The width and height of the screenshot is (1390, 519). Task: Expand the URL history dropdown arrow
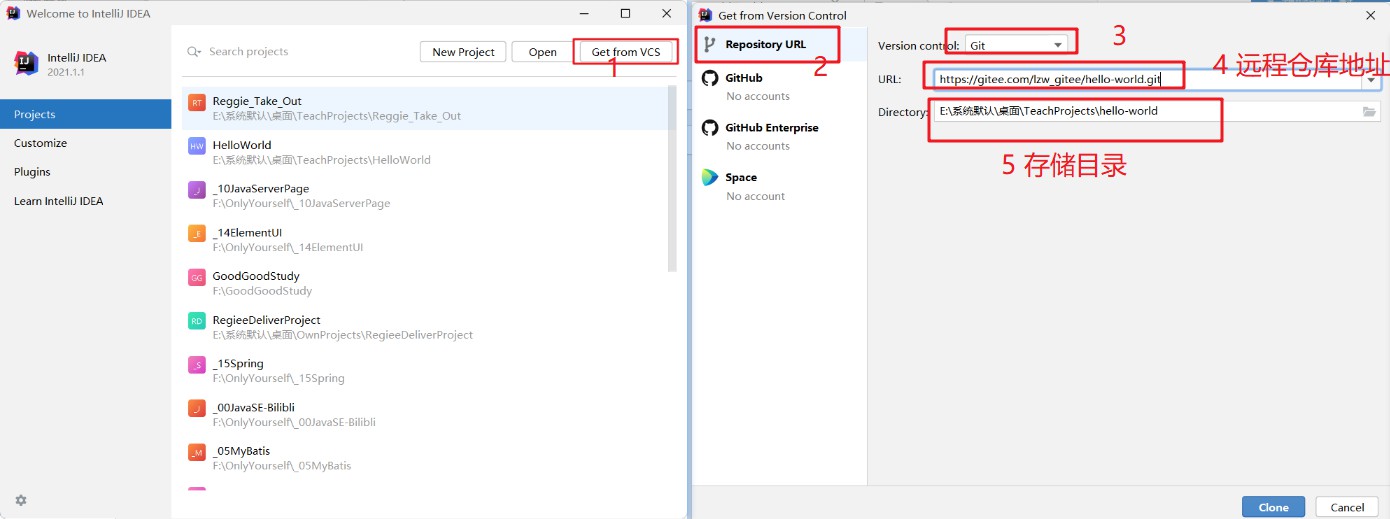pyautogui.click(x=1369, y=80)
